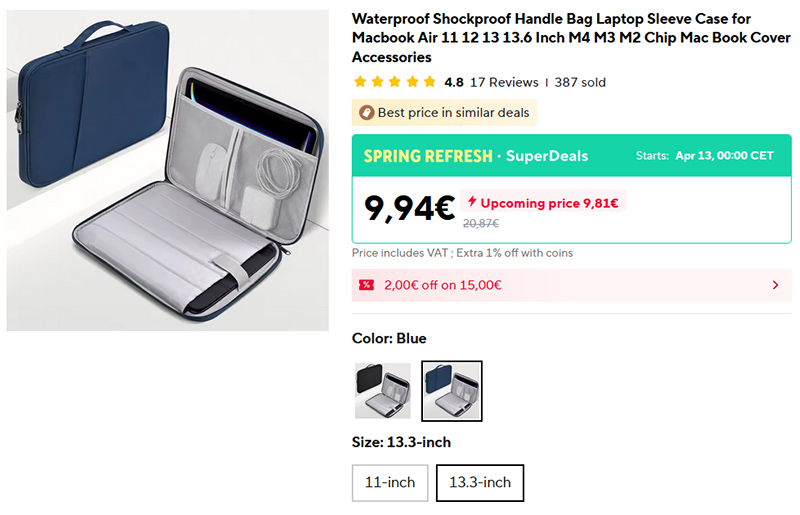Image resolution: width=800 pixels, height=515 pixels.
Task: Select the 11-inch size option
Action: [x=390, y=482]
